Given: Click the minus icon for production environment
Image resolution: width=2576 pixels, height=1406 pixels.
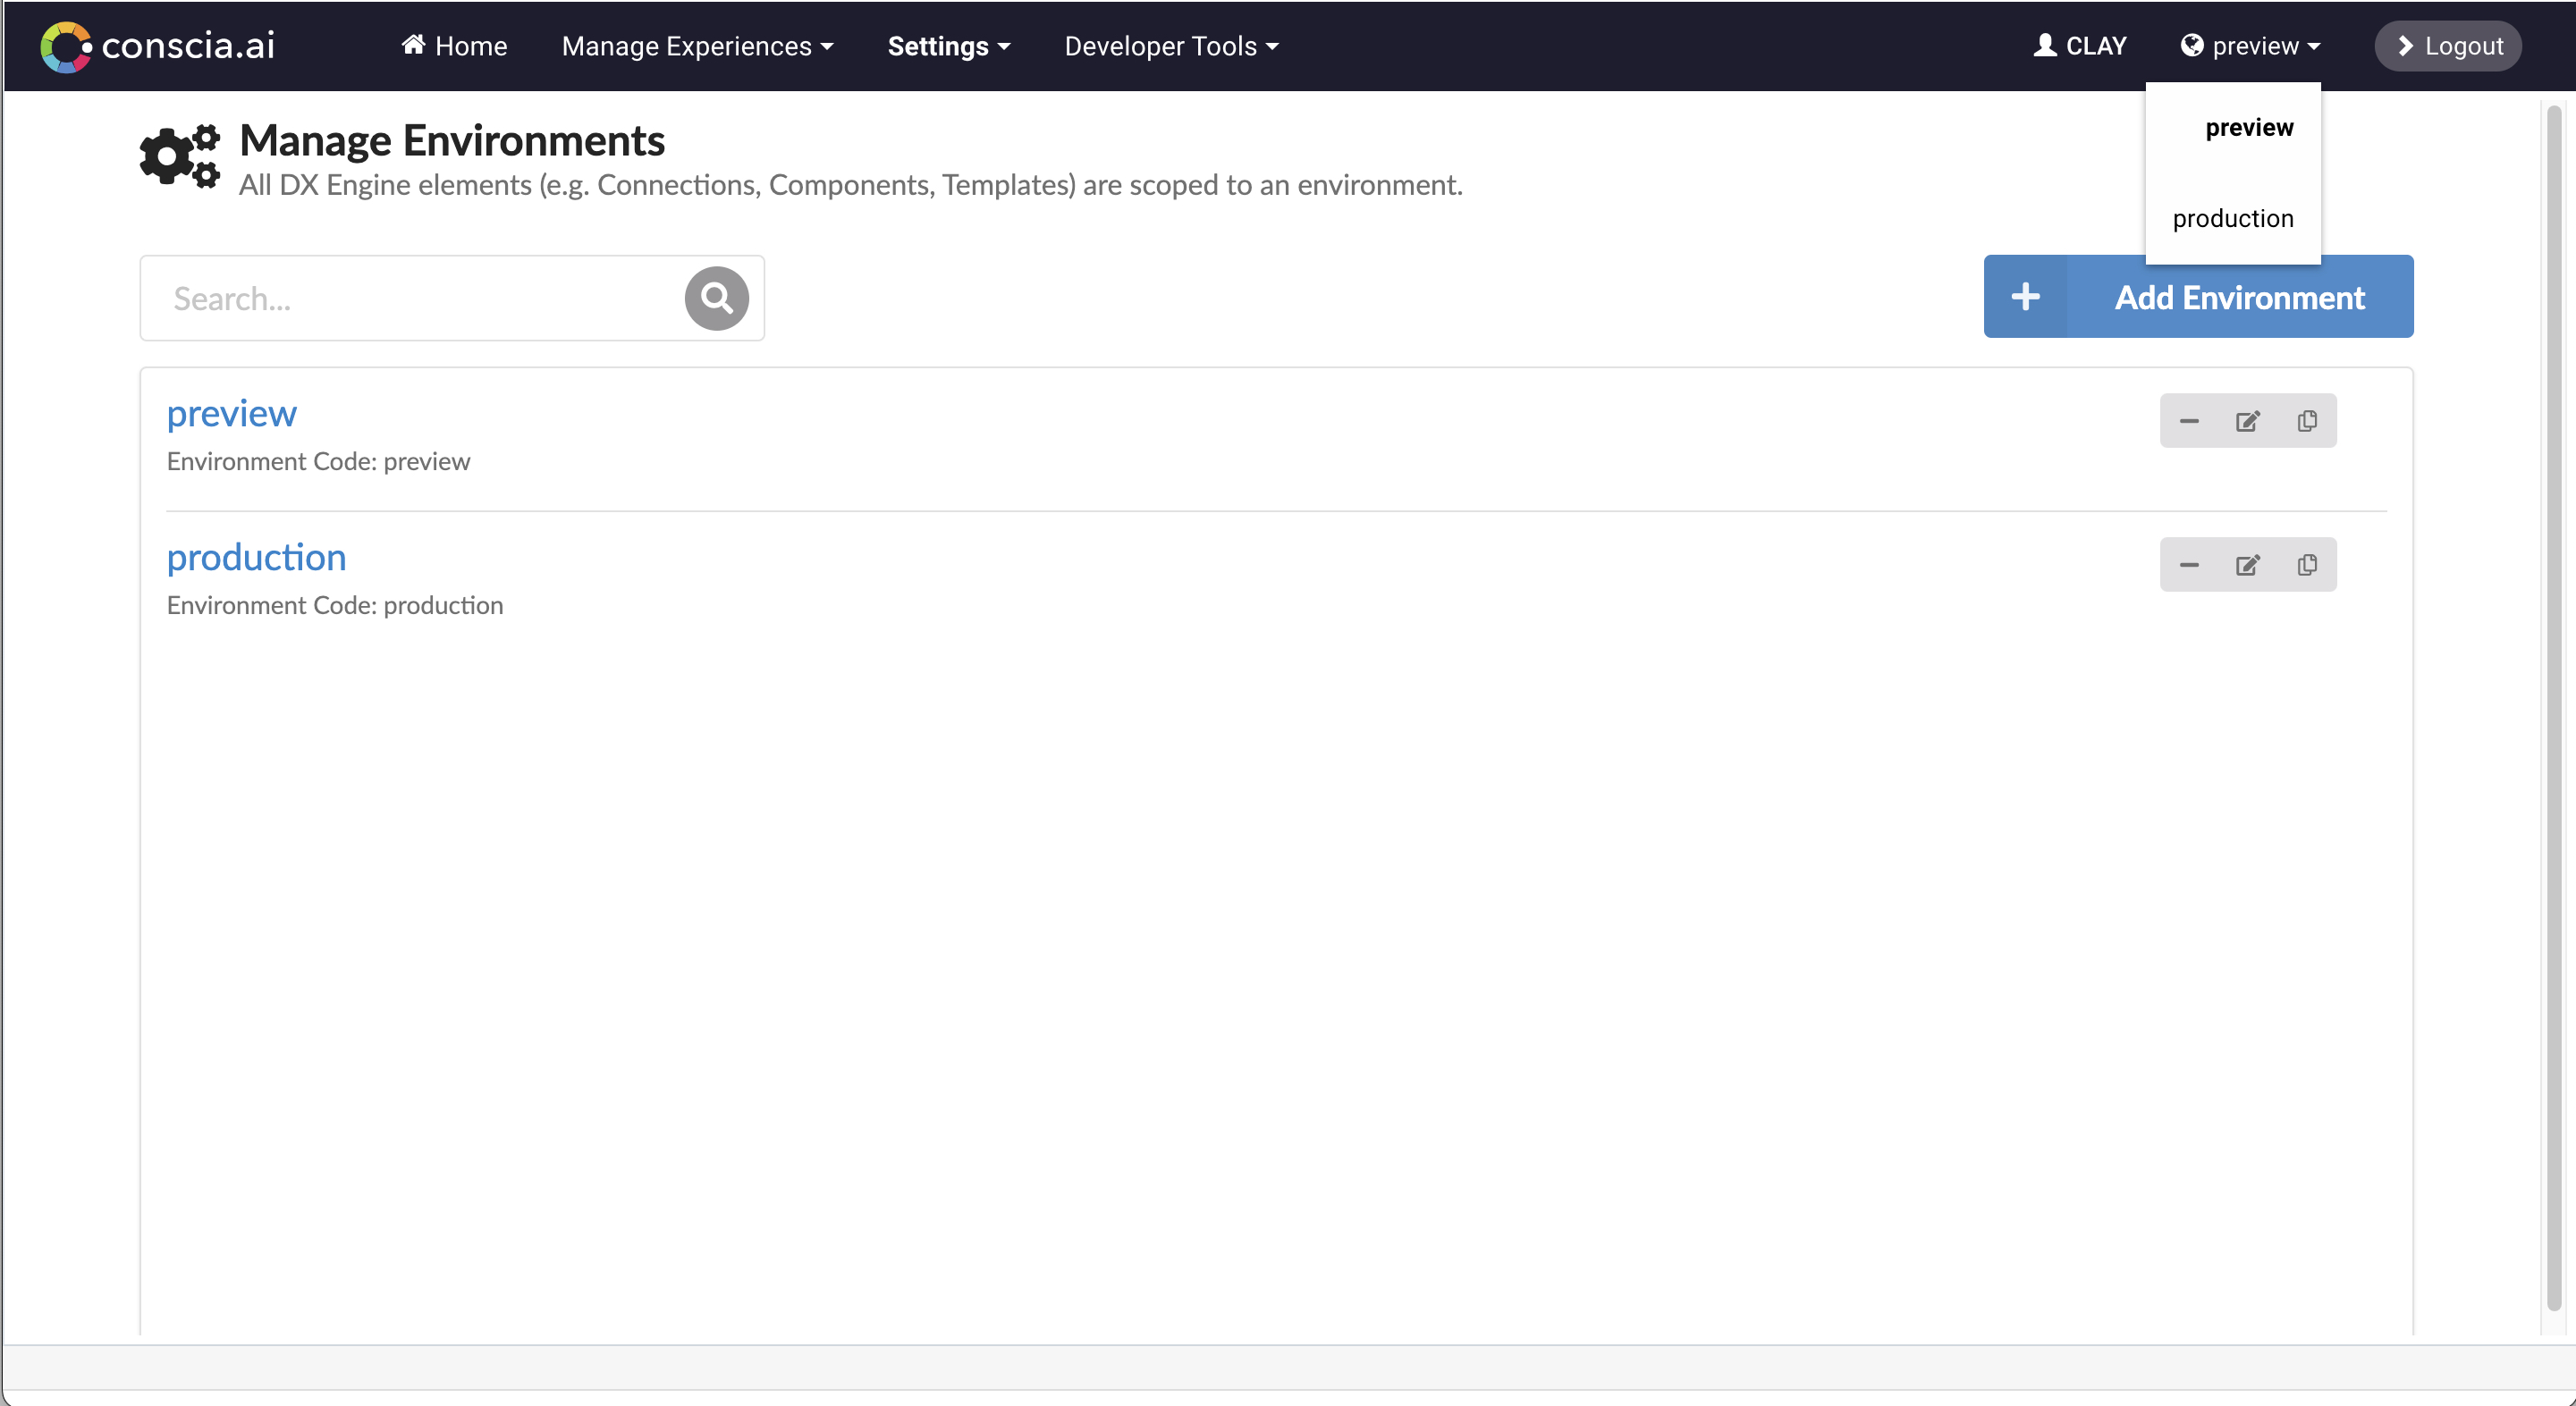Looking at the screenshot, I should pos(2188,565).
